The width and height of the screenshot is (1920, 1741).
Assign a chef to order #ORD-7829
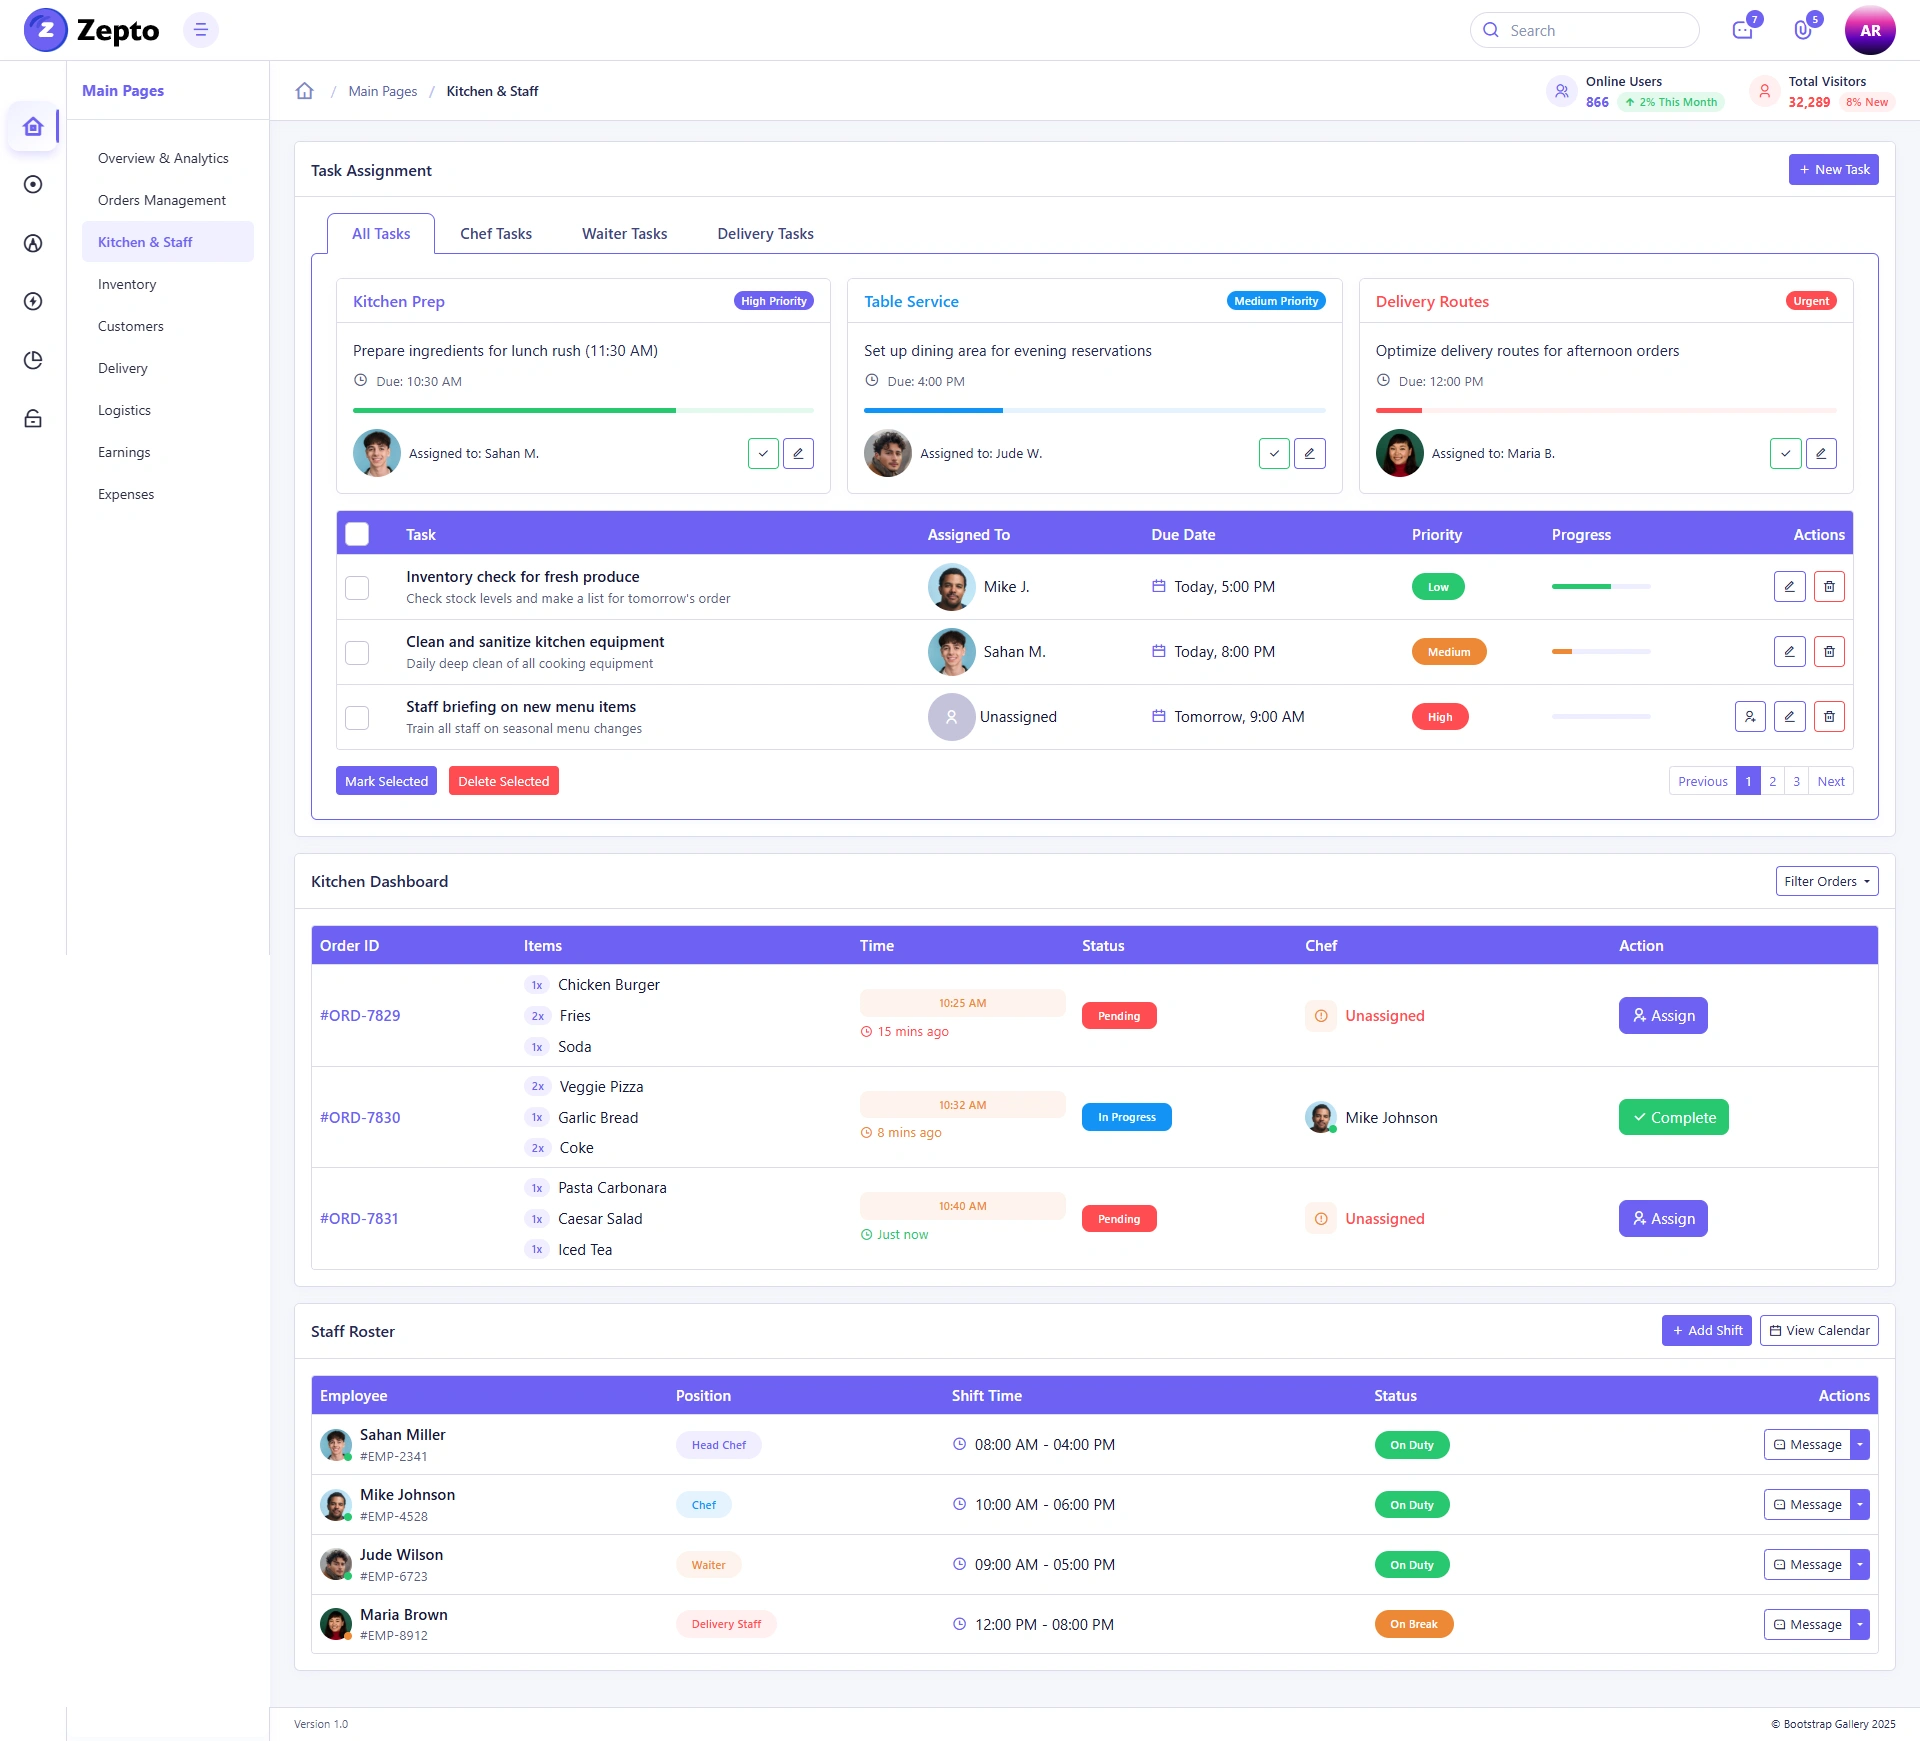1663,1015
